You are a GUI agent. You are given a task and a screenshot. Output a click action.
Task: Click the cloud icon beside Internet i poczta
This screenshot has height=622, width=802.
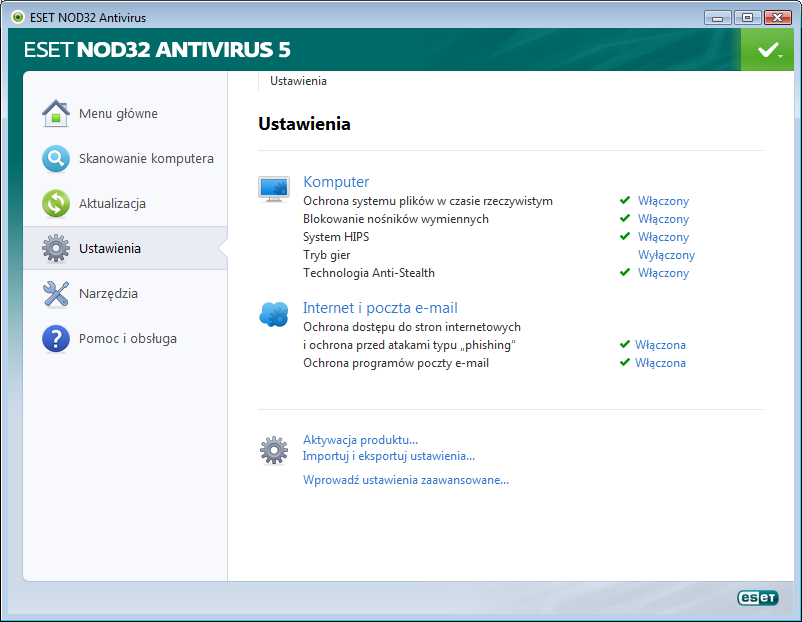click(274, 314)
